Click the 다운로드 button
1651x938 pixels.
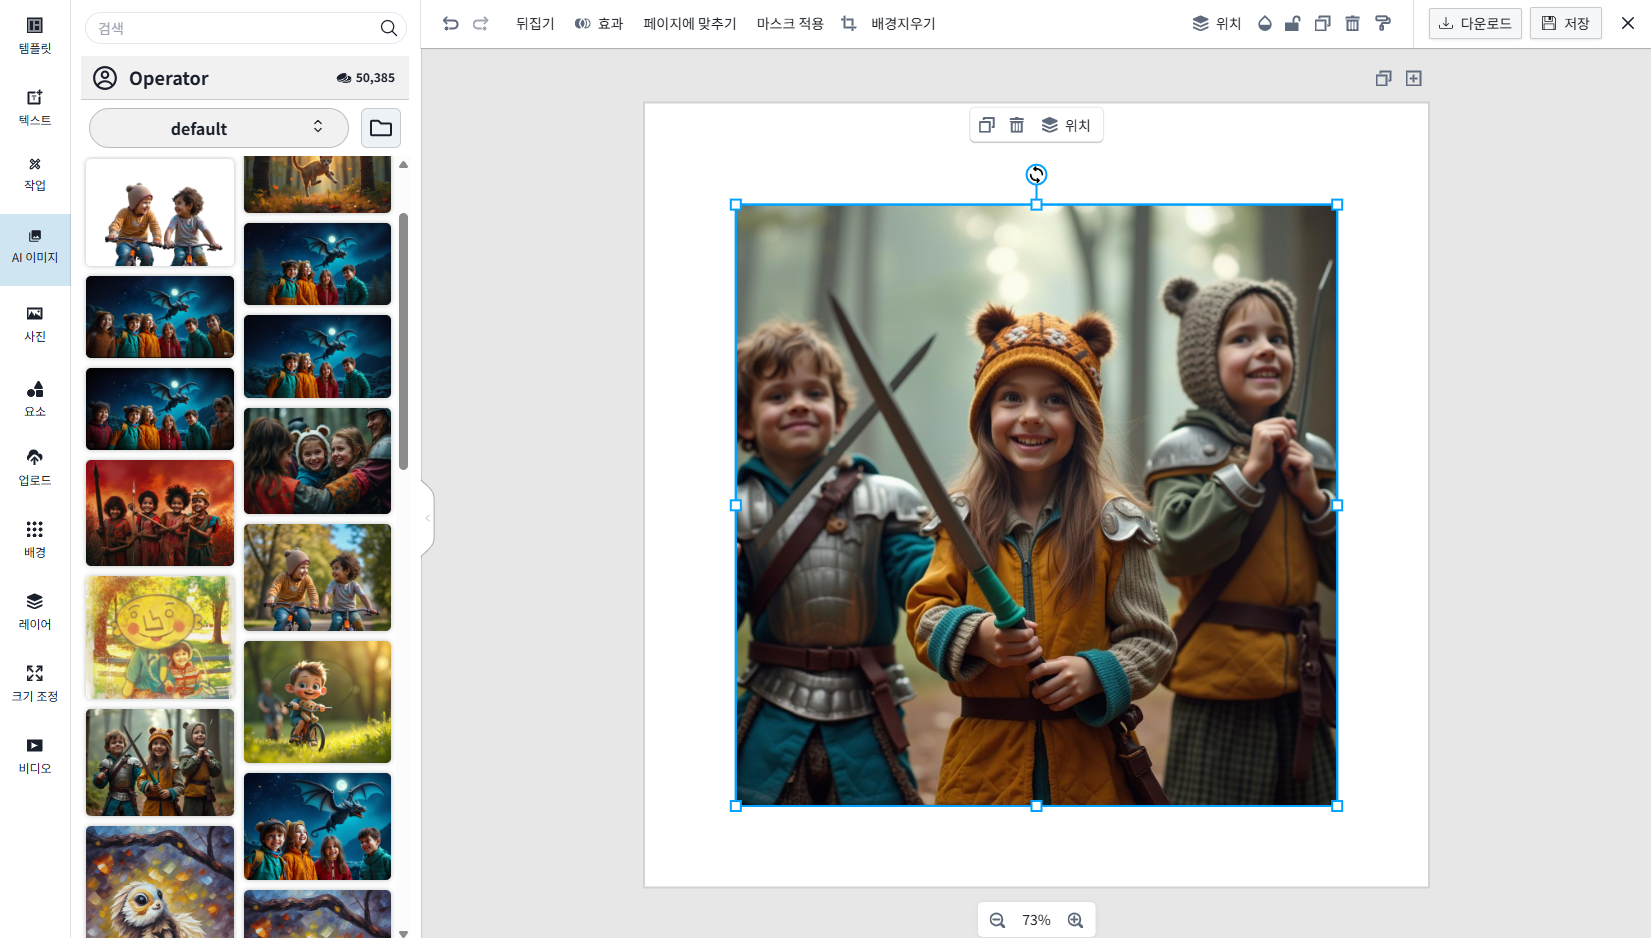[1474, 23]
